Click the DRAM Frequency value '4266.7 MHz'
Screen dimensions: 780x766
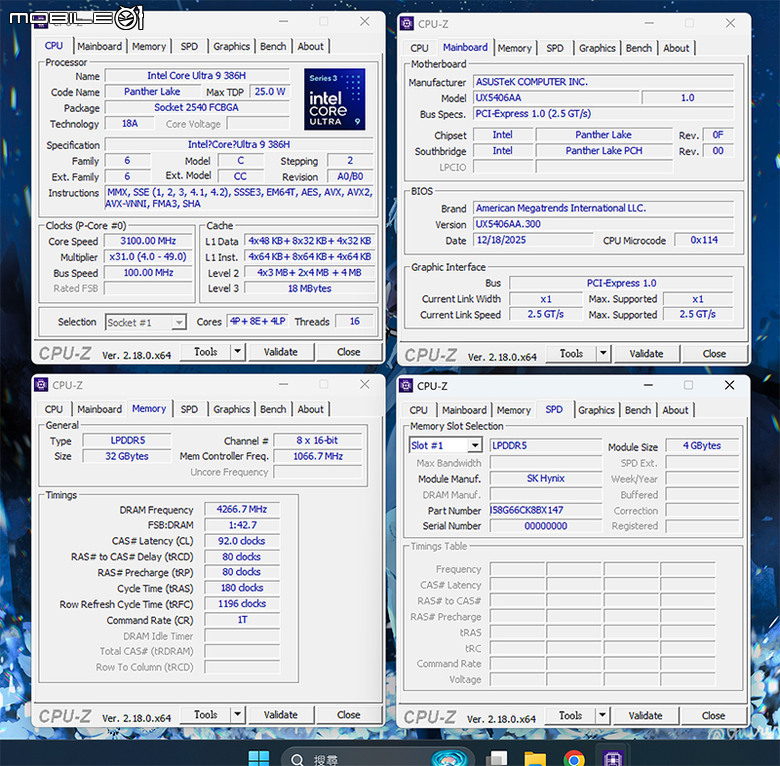pyautogui.click(x=242, y=509)
